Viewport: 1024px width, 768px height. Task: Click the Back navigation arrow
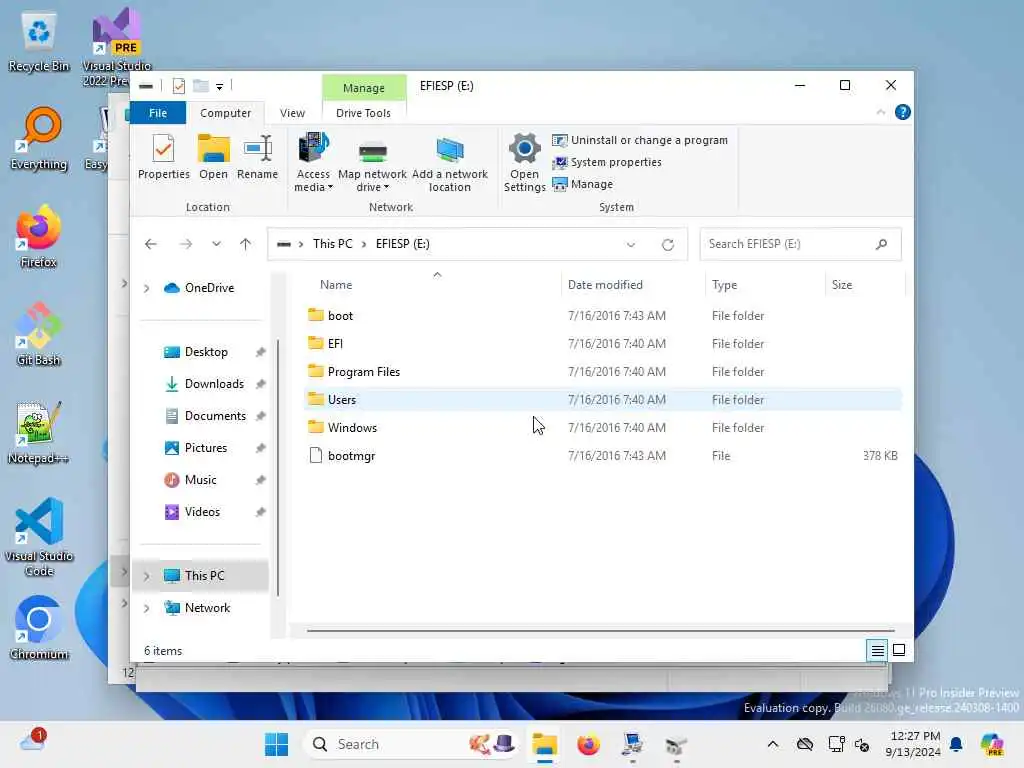[151, 244]
